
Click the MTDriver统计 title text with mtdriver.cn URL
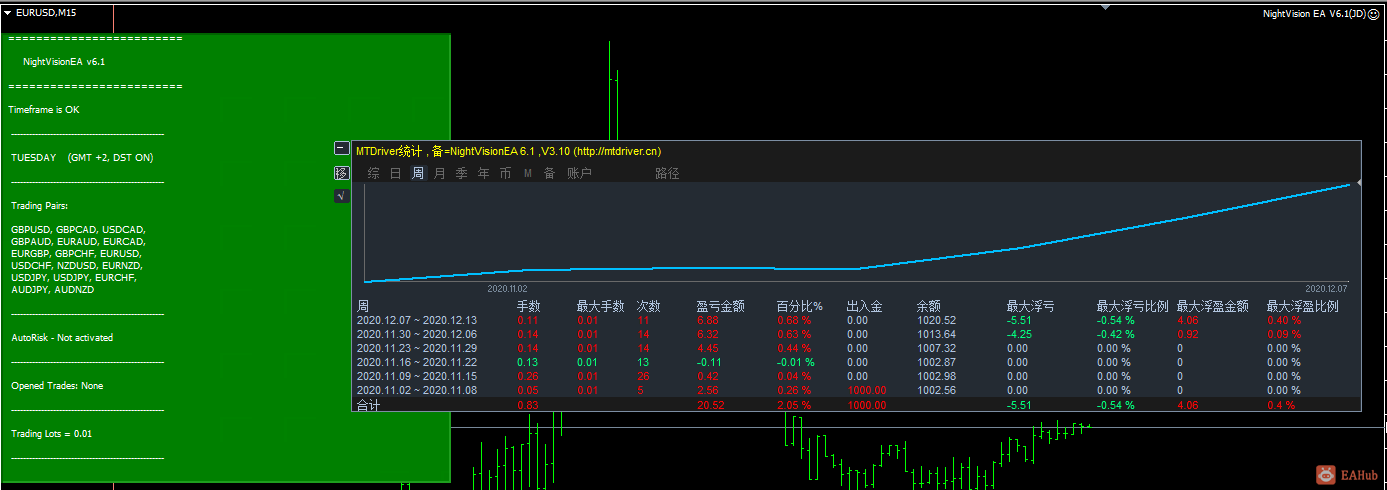coord(508,151)
